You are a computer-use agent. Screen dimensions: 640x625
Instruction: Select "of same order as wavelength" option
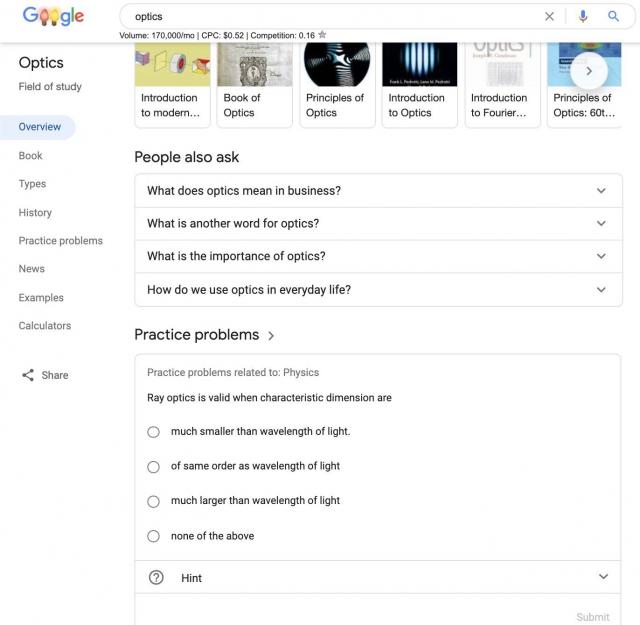tap(153, 467)
